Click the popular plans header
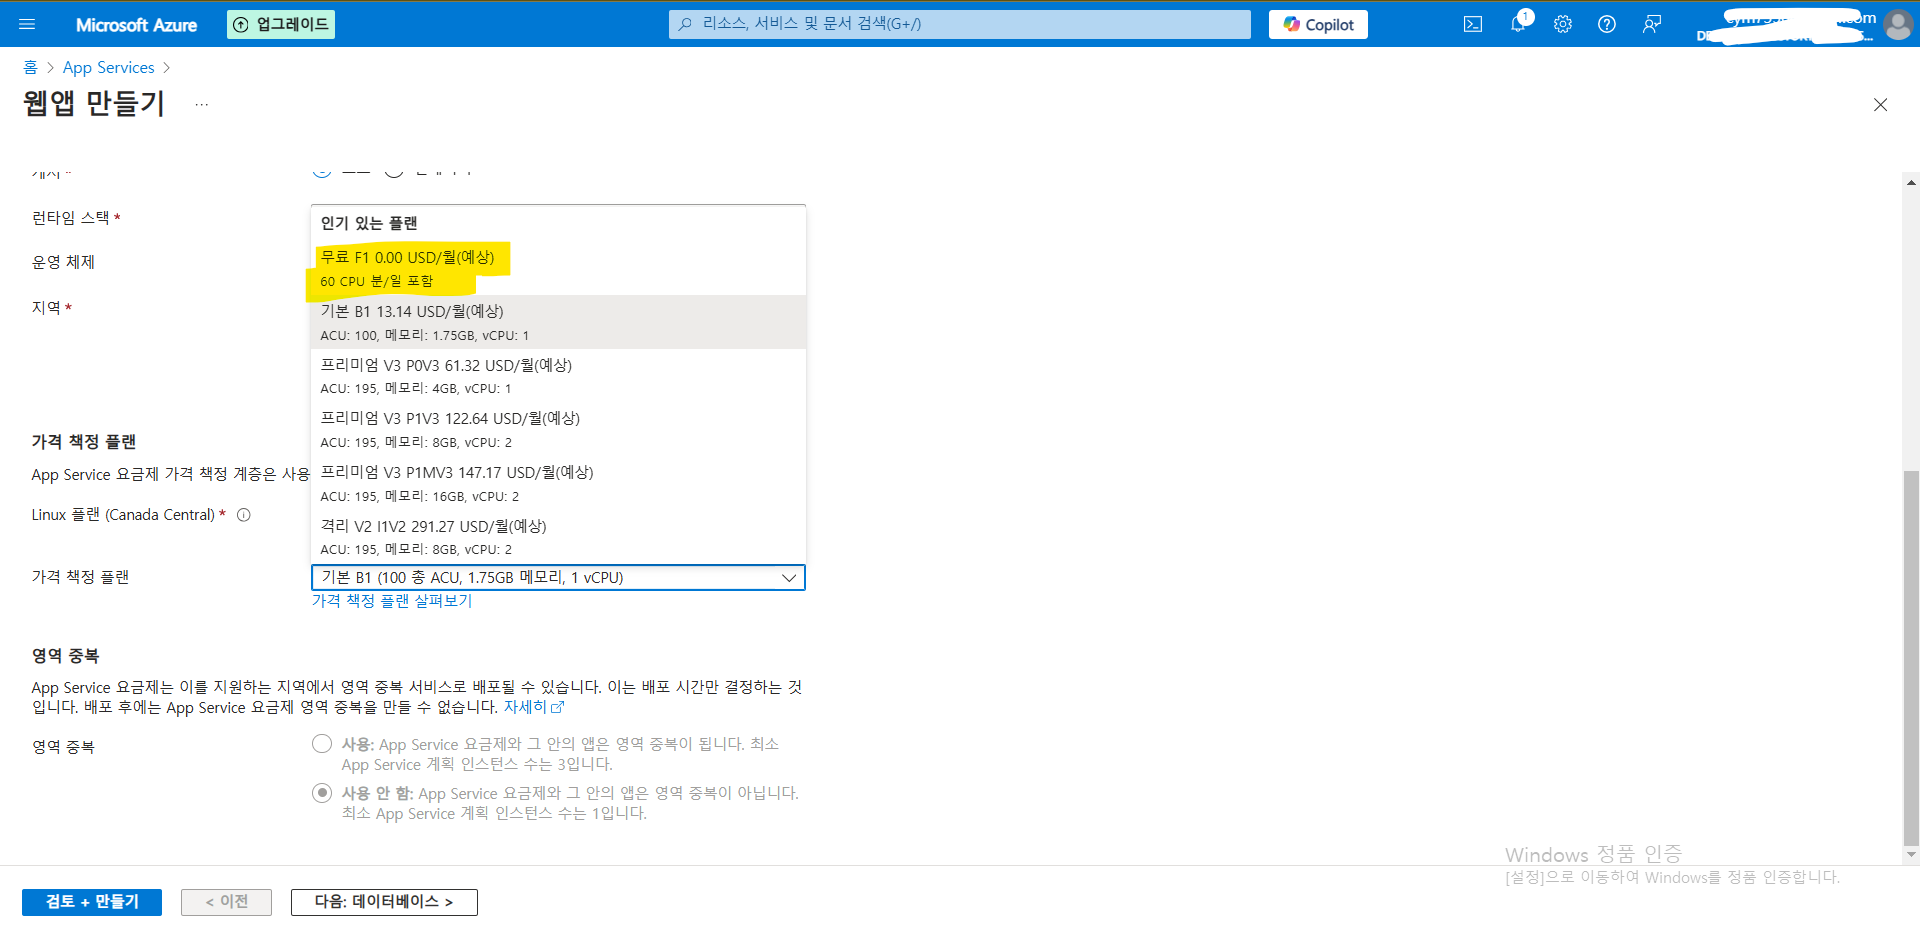 pyautogui.click(x=369, y=223)
